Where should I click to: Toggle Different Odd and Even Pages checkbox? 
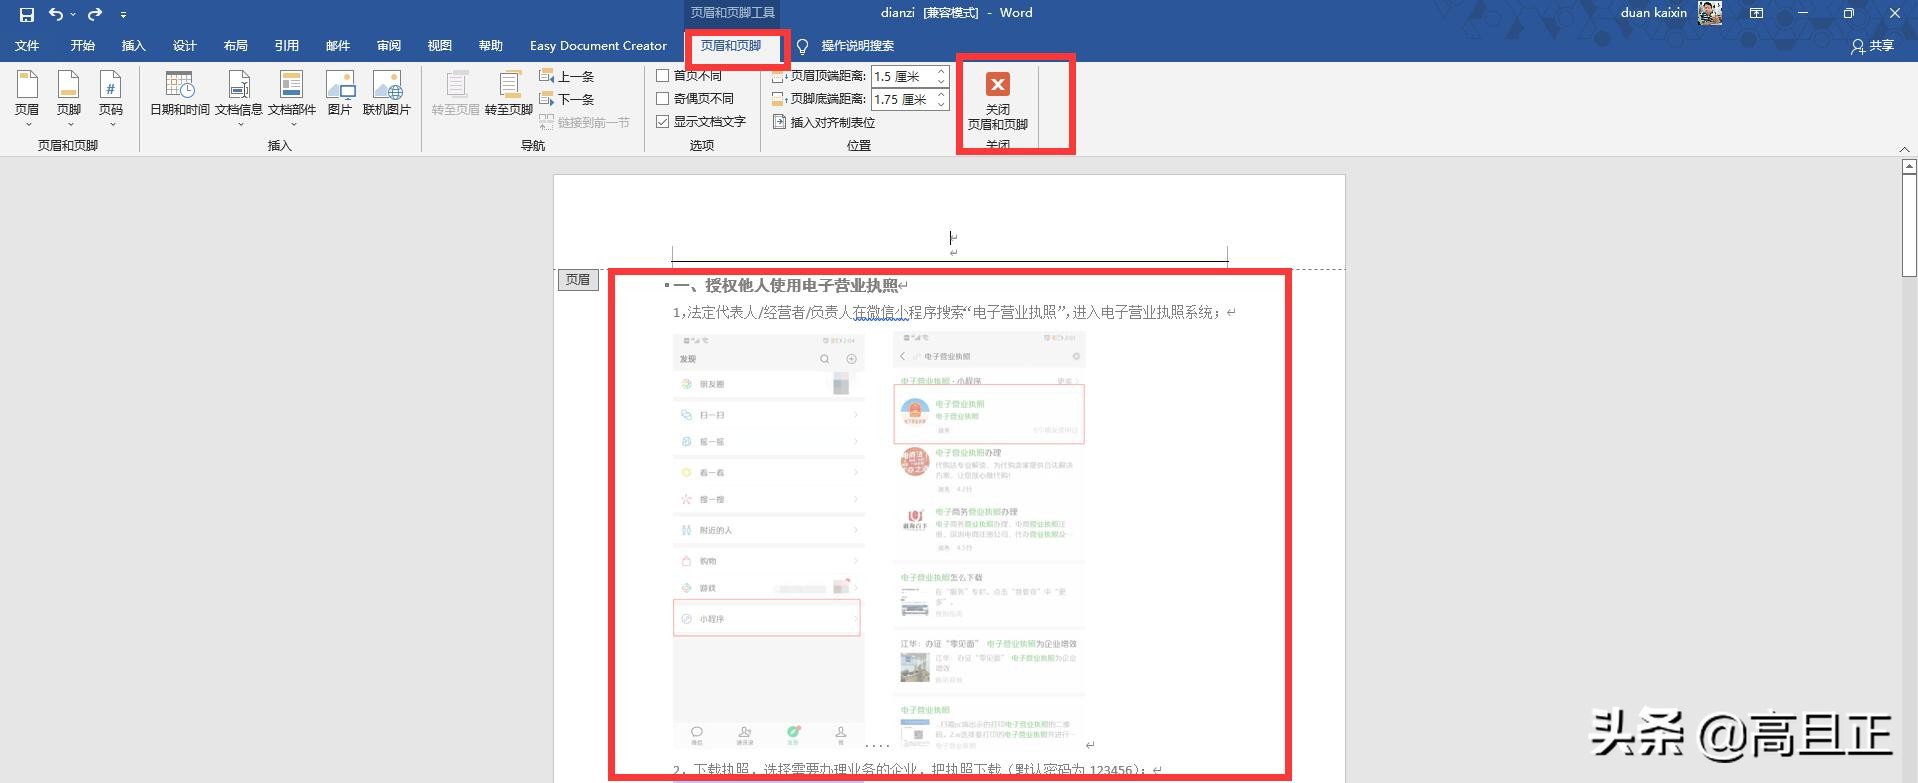(662, 99)
